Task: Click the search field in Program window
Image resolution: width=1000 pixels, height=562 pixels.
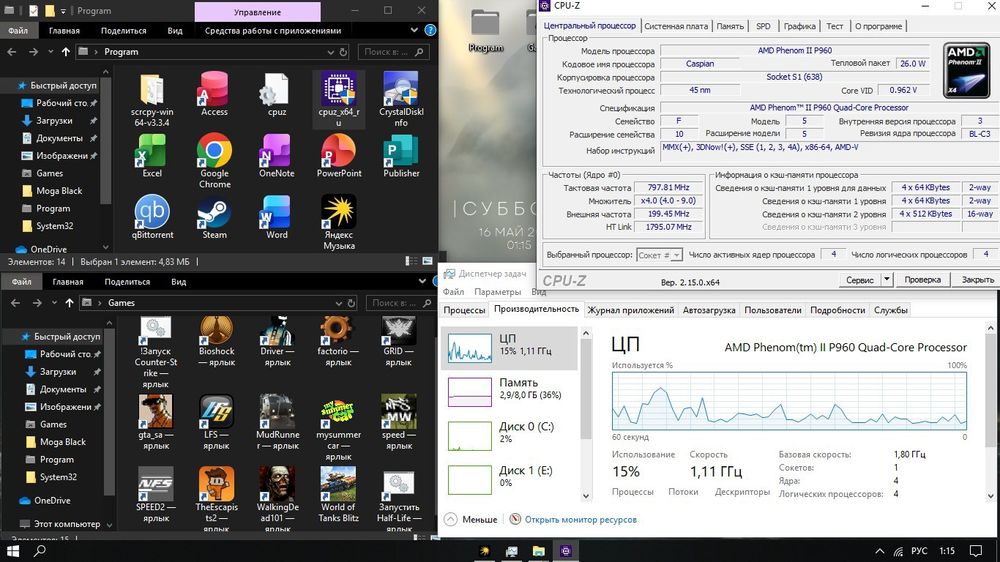Action: click(x=392, y=52)
